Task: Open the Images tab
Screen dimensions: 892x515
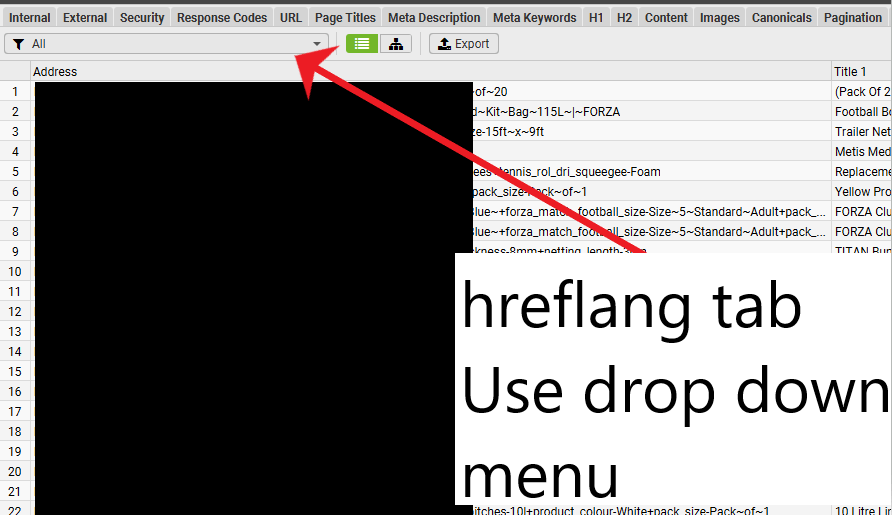Action: (720, 18)
